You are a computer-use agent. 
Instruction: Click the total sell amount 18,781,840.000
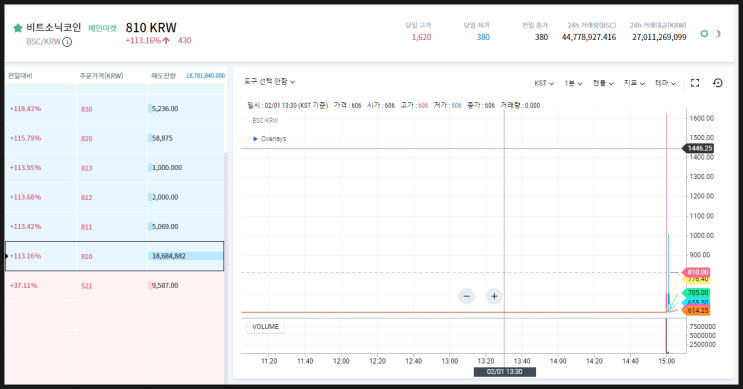pyautogui.click(x=205, y=76)
